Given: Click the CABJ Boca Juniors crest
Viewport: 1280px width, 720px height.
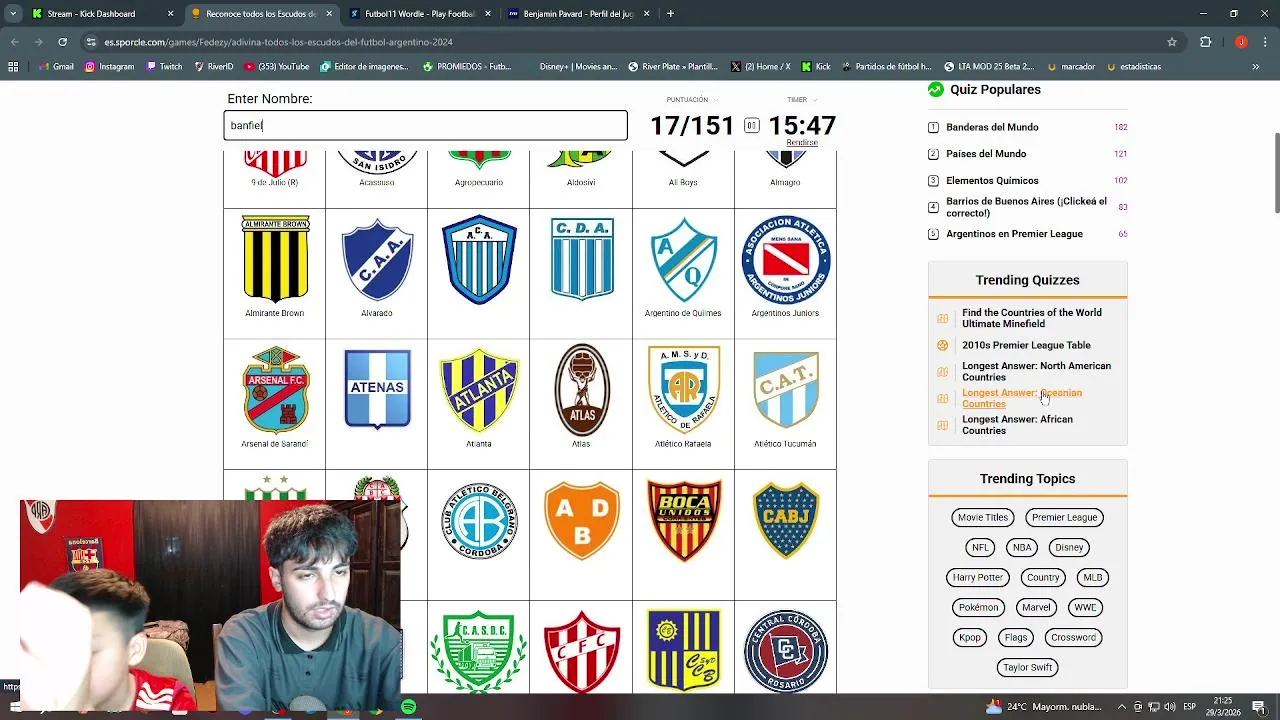Looking at the screenshot, I should click(x=786, y=520).
